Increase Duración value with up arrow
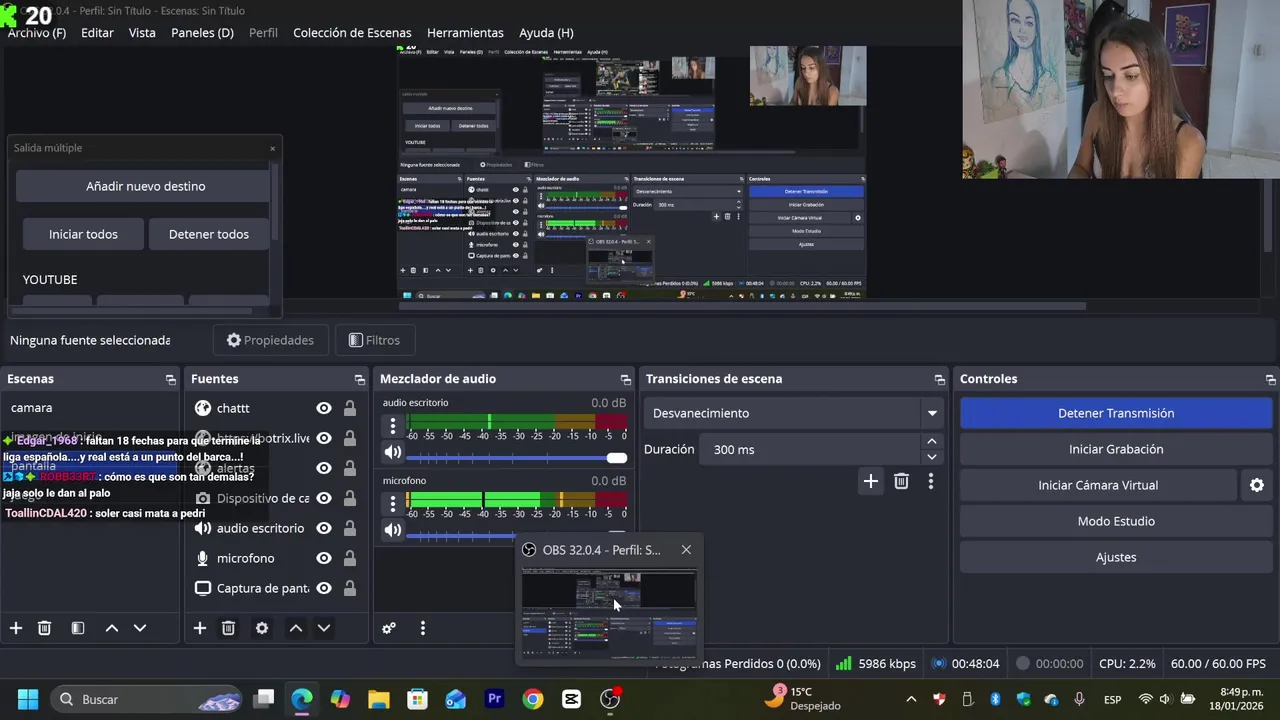Viewport: 1280px width, 720px height. pos(932,441)
